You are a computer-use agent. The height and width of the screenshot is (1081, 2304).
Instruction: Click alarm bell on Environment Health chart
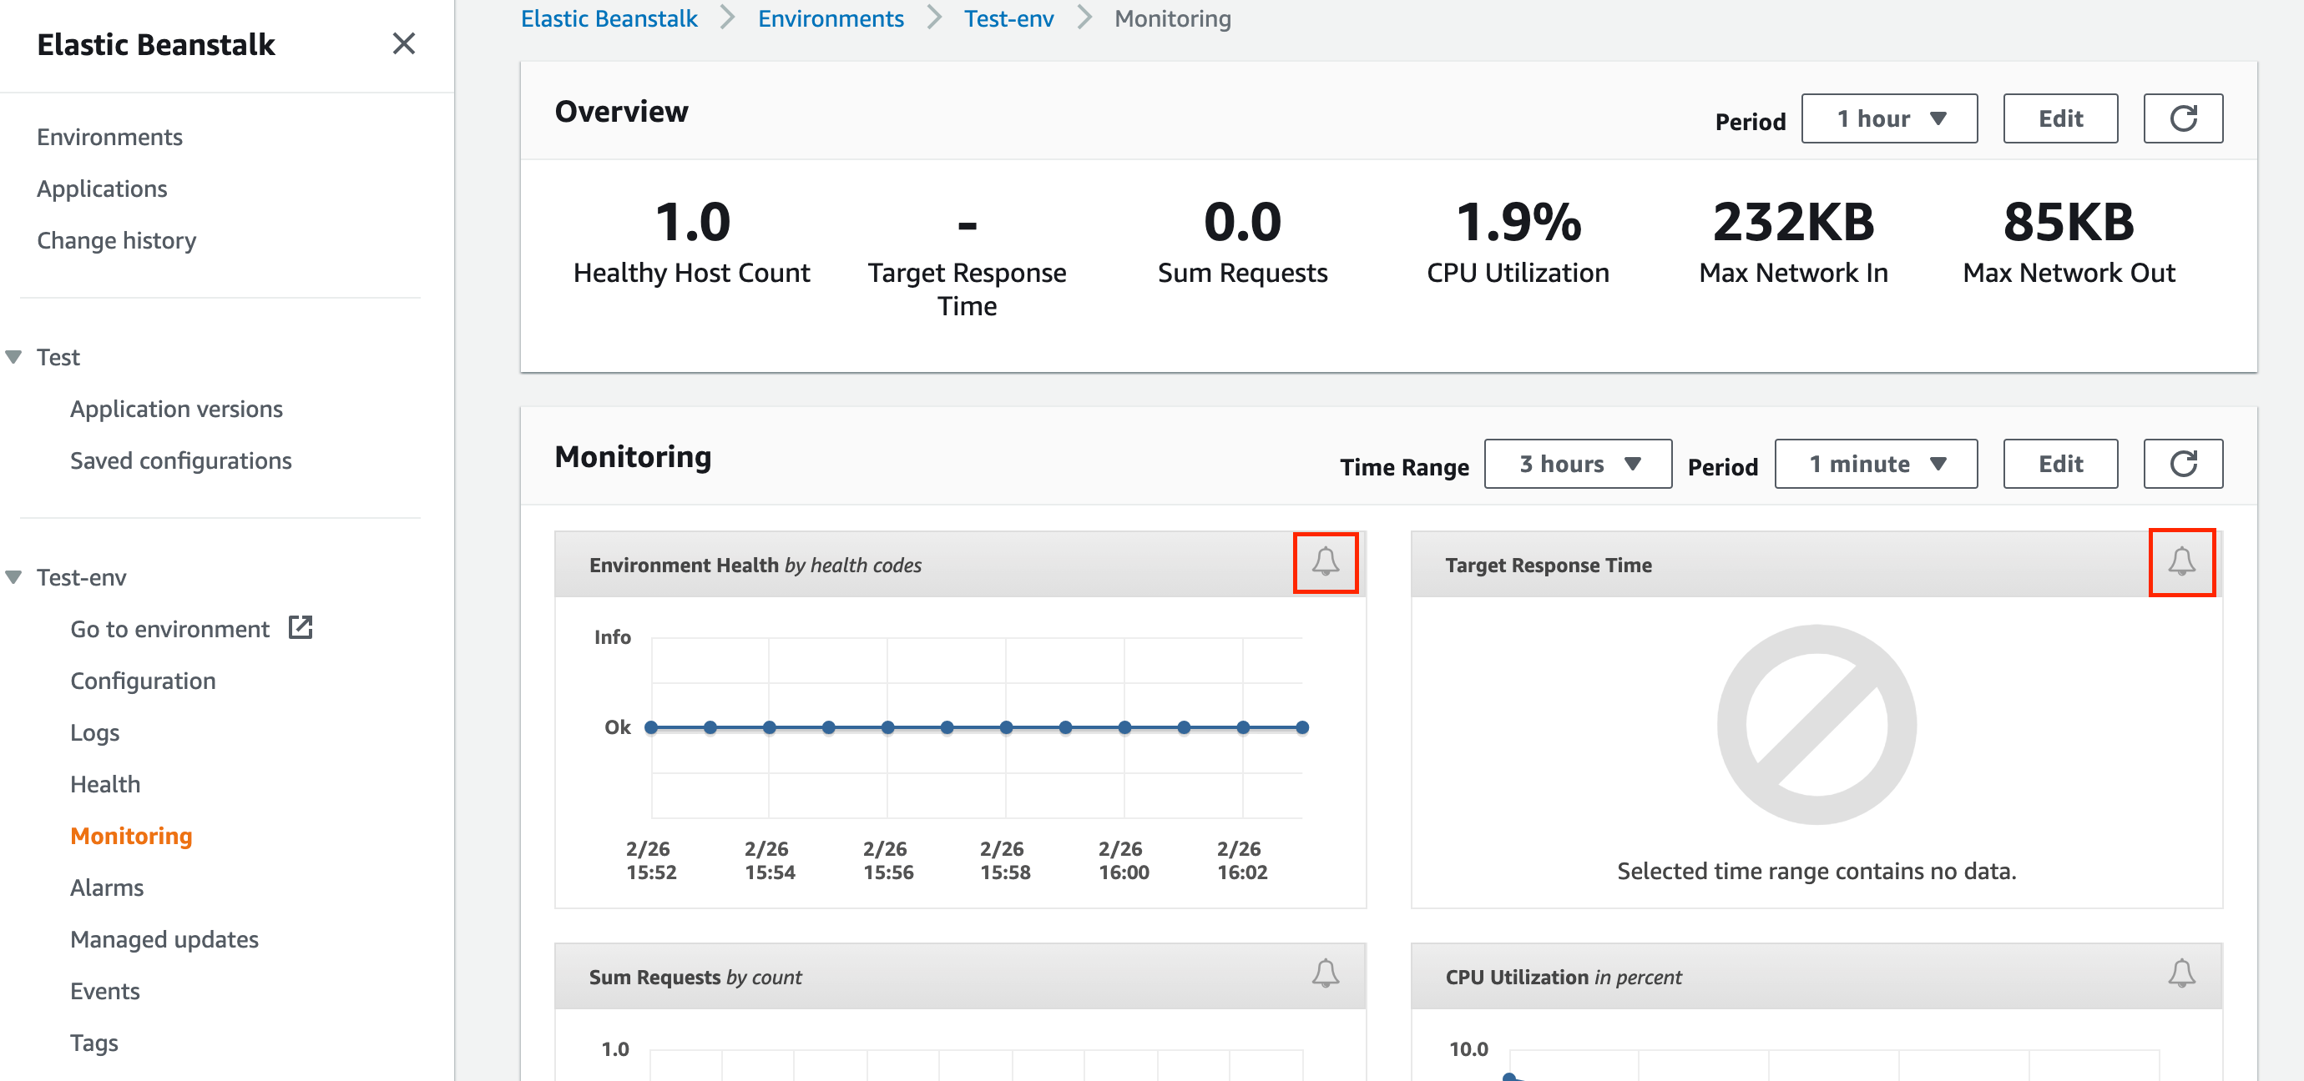(1326, 562)
